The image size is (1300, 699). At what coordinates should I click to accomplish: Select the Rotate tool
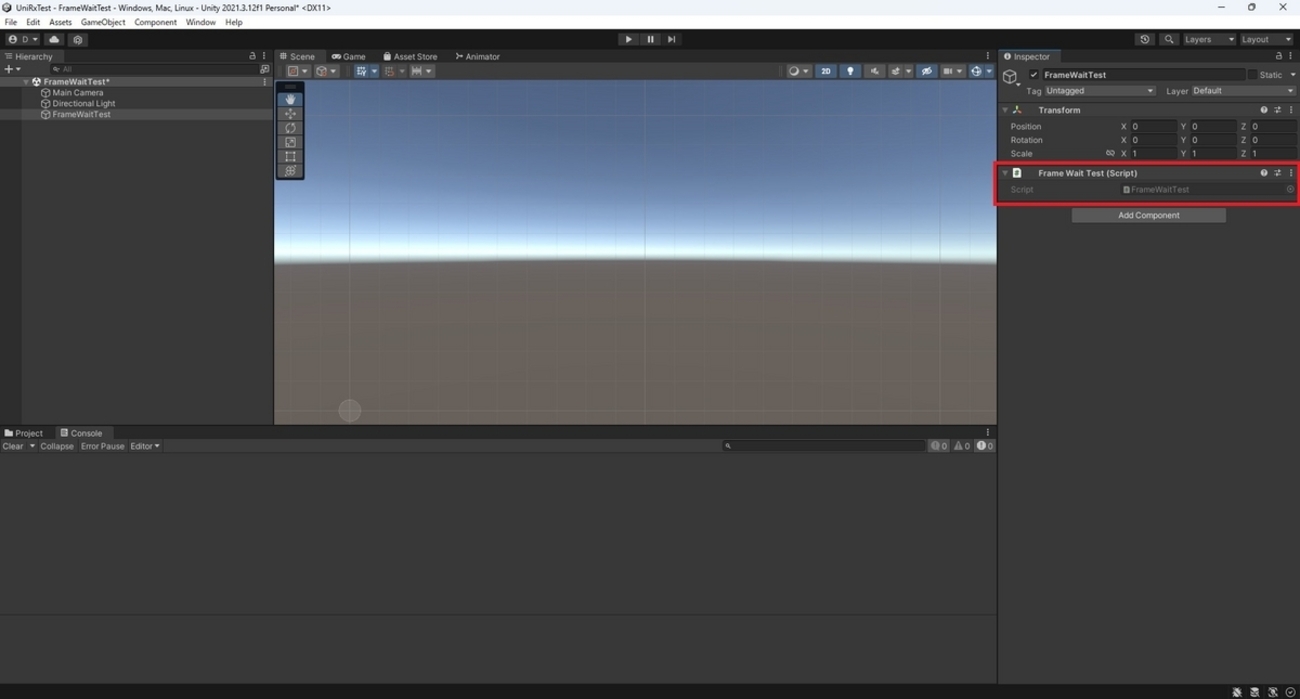pyautogui.click(x=290, y=128)
